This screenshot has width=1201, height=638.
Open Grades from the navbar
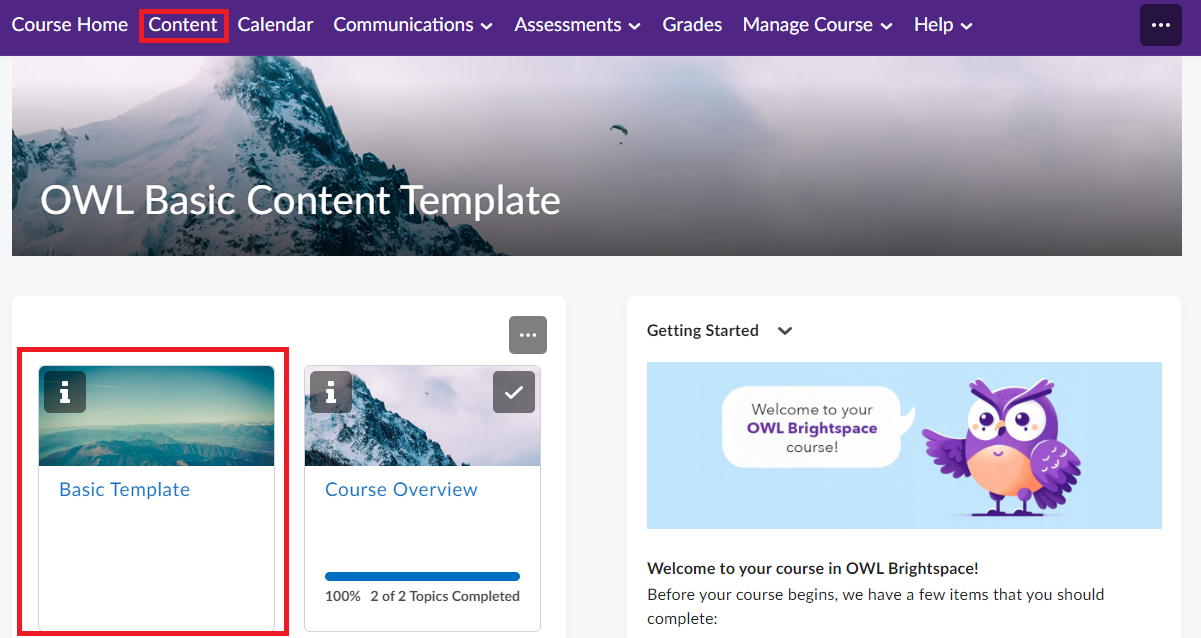pyautogui.click(x=691, y=24)
